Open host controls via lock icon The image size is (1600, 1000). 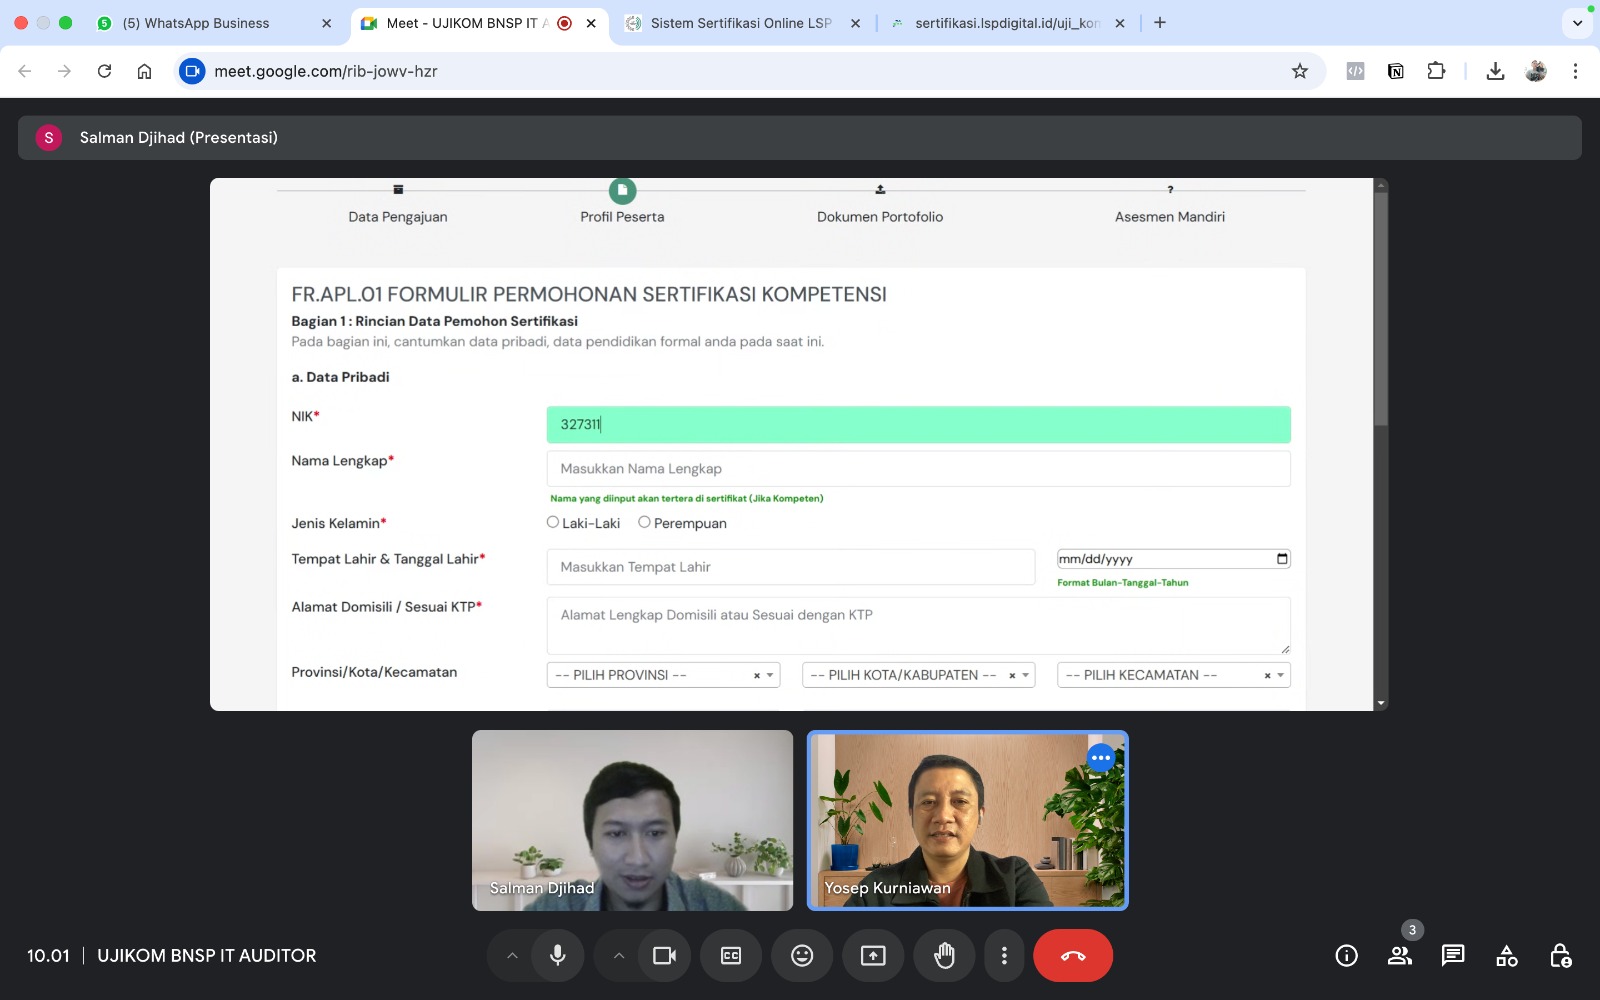1562,955
